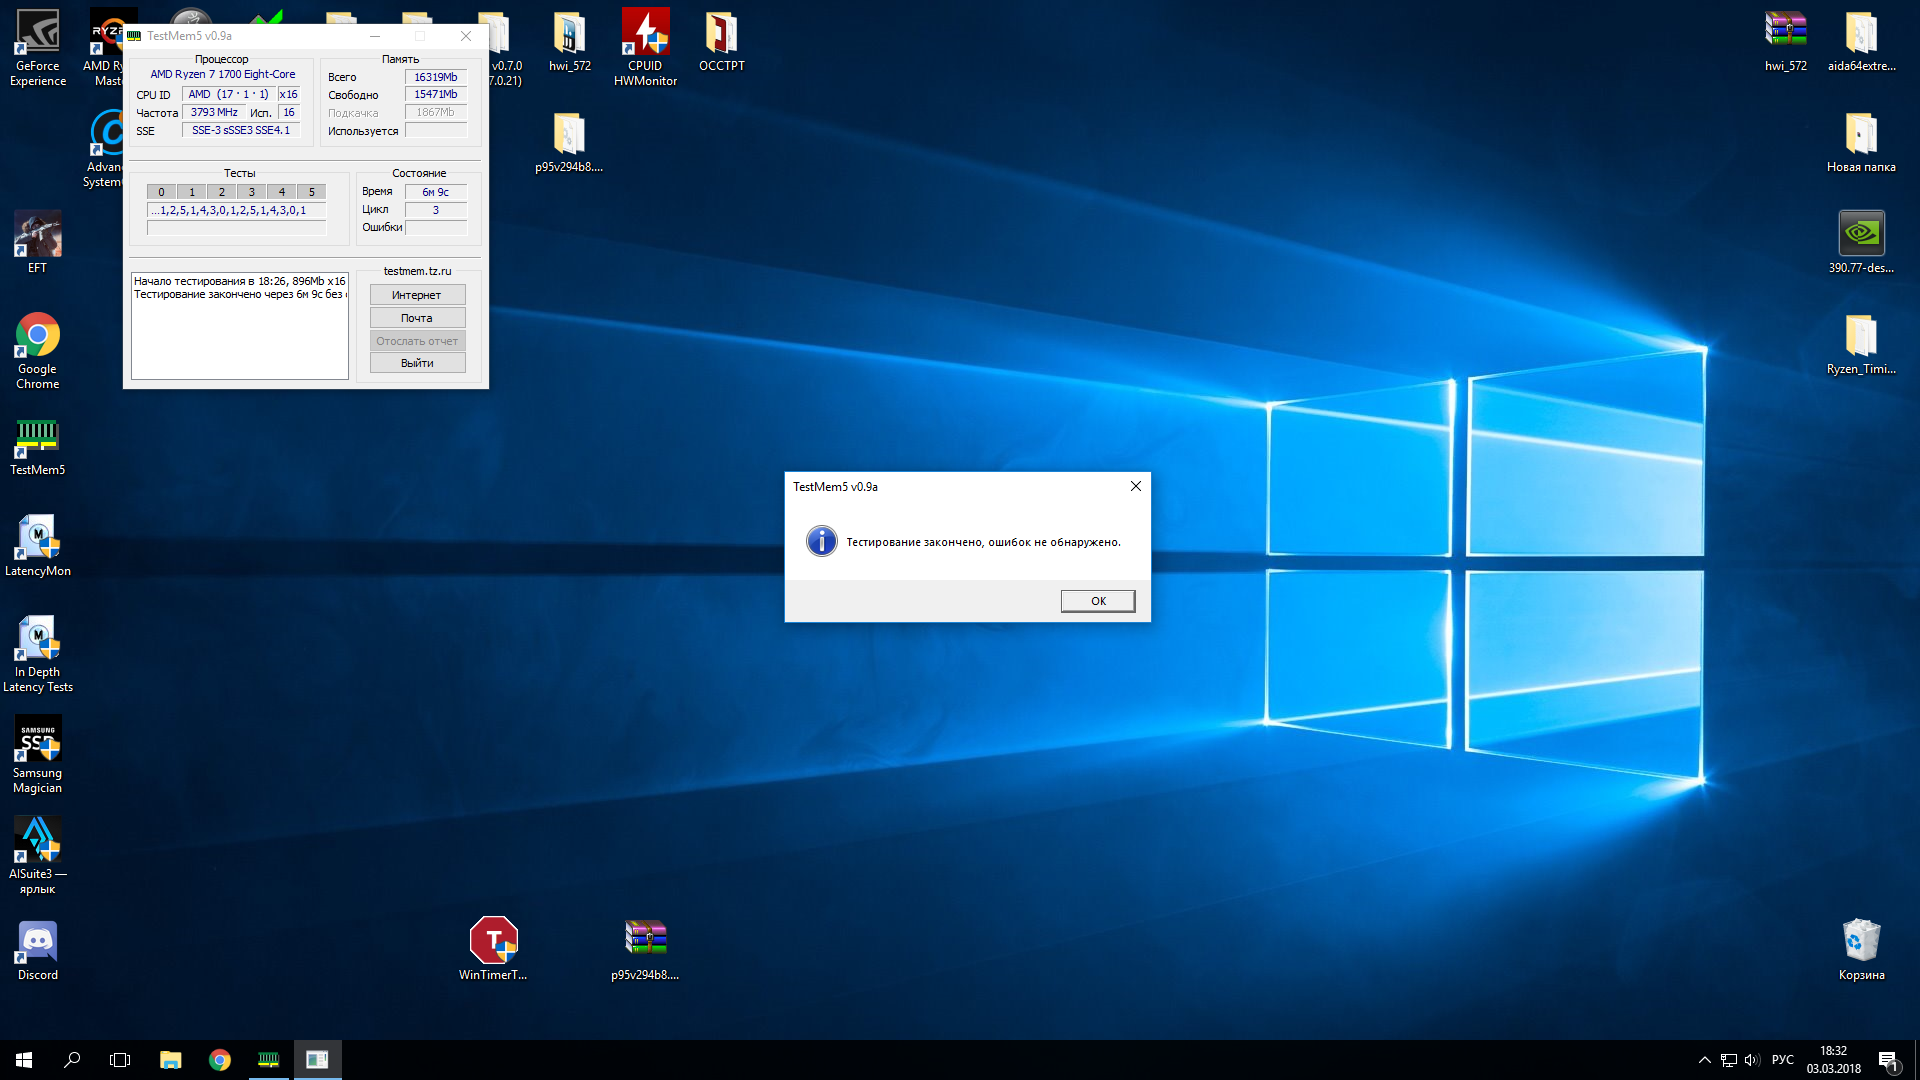This screenshot has height=1080, width=1920.
Task: Open the Ryzen_Timi... folder on the desktop
Action: click(x=1861, y=337)
